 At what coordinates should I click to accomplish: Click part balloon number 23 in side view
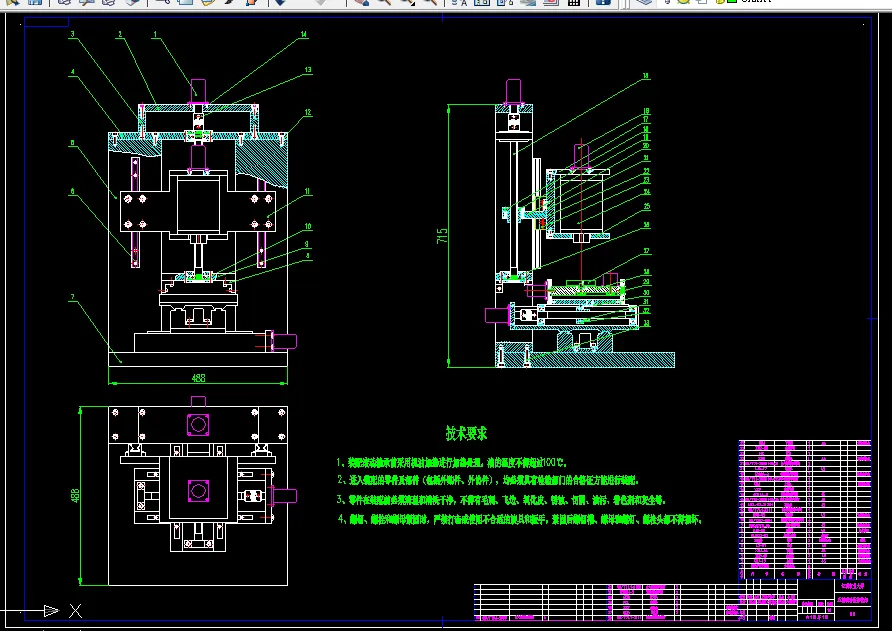(x=647, y=180)
